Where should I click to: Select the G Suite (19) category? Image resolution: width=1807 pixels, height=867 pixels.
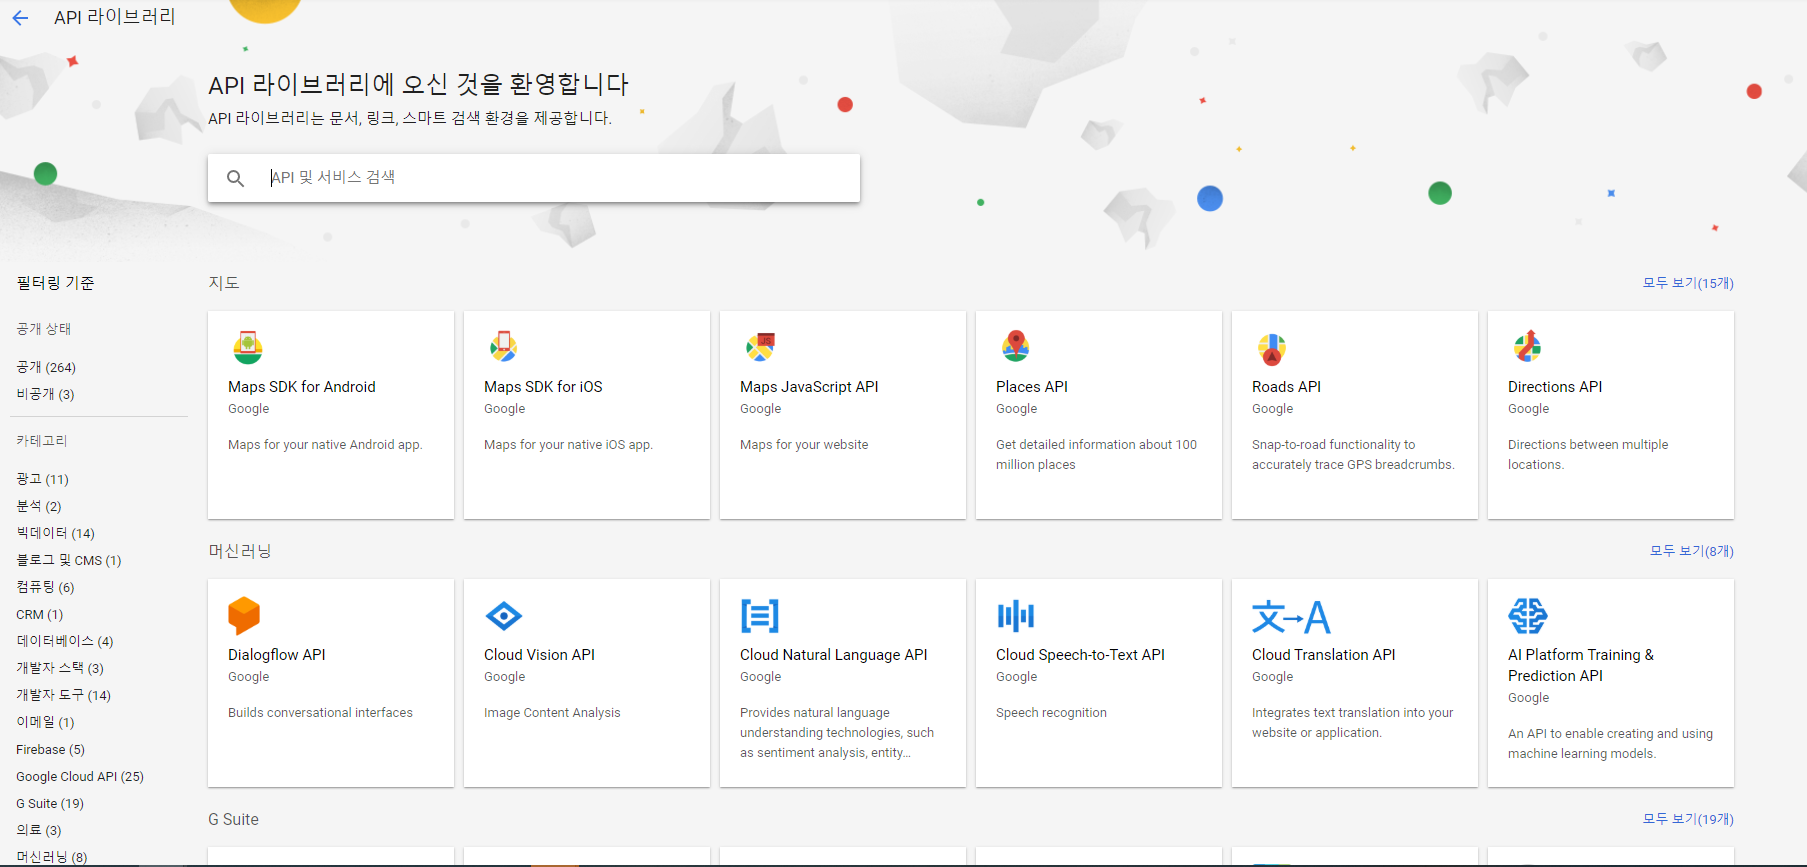50,803
